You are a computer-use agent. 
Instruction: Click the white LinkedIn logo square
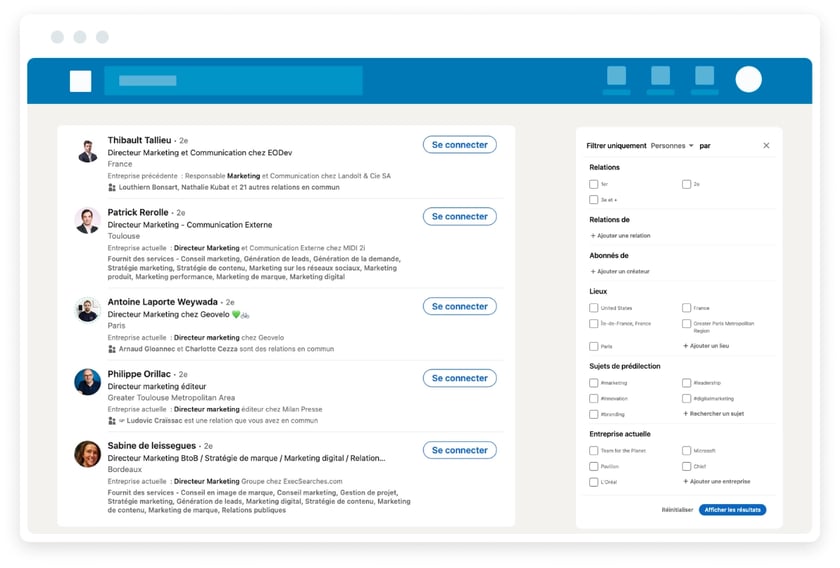coord(80,81)
